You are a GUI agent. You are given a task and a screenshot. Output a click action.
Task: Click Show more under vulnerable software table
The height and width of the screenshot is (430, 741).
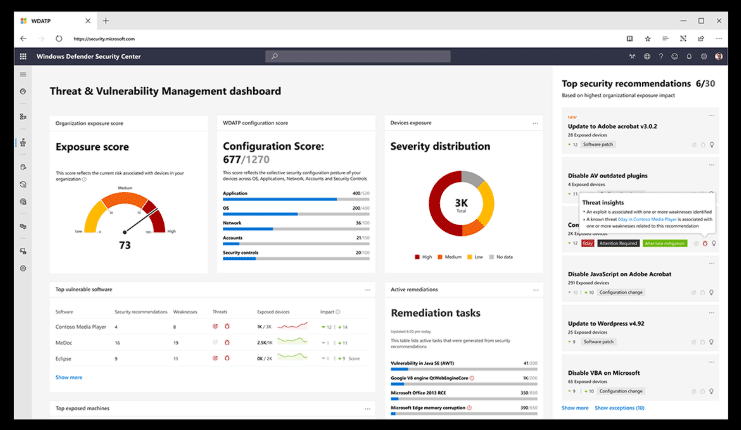click(x=69, y=377)
